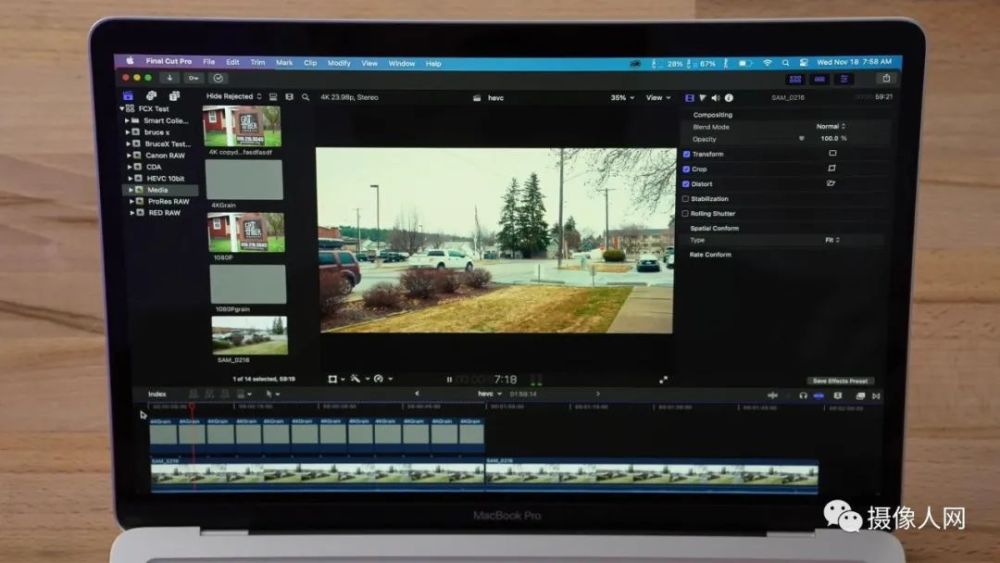Open the Photos and Audio sidebar
Viewport: 1000px width, 563px height.
[x=151, y=96]
